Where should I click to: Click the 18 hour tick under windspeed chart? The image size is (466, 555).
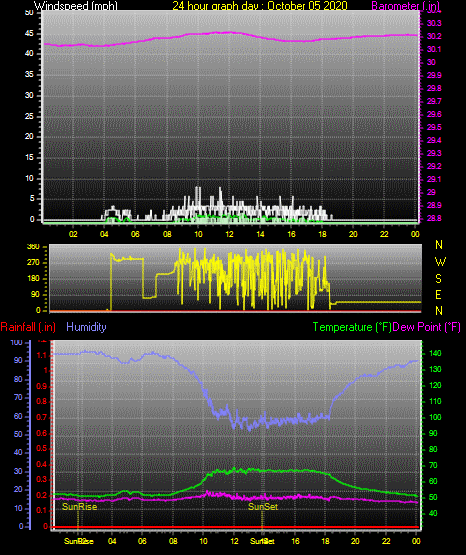click(x=322, y=234)
